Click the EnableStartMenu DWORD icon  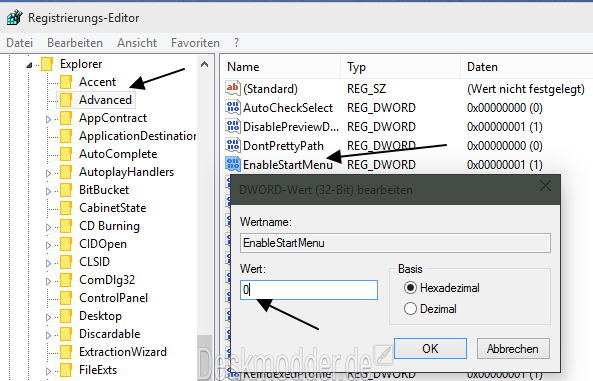point(233,164)
